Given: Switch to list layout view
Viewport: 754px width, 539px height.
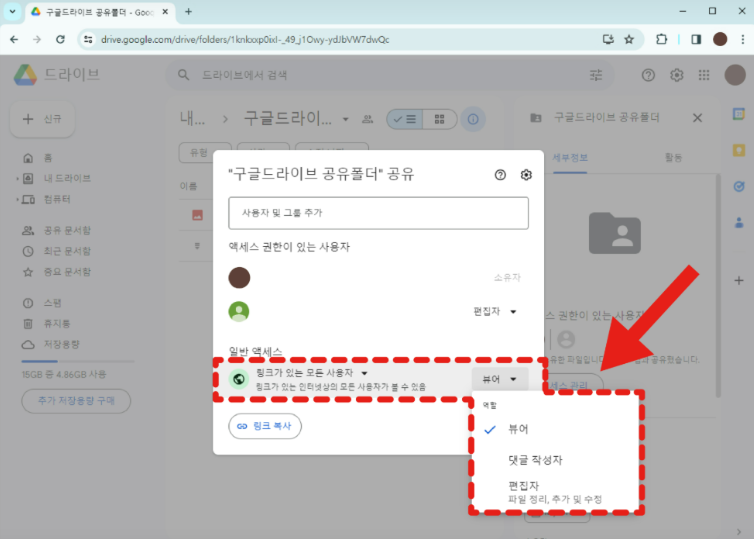Looking at the screenshot, I should pos(405,119).
